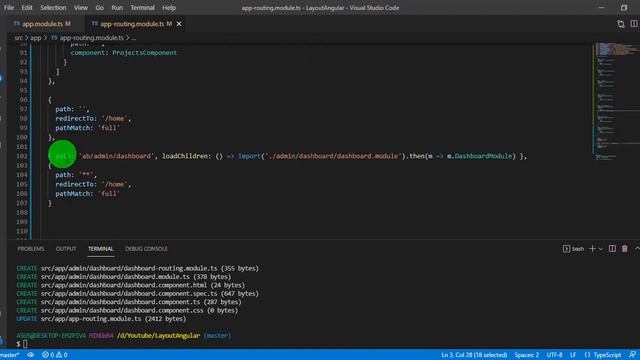Screen dimensions: 640x360
Task: Change indentation via Spaces: 2
Action: (527, 355)
